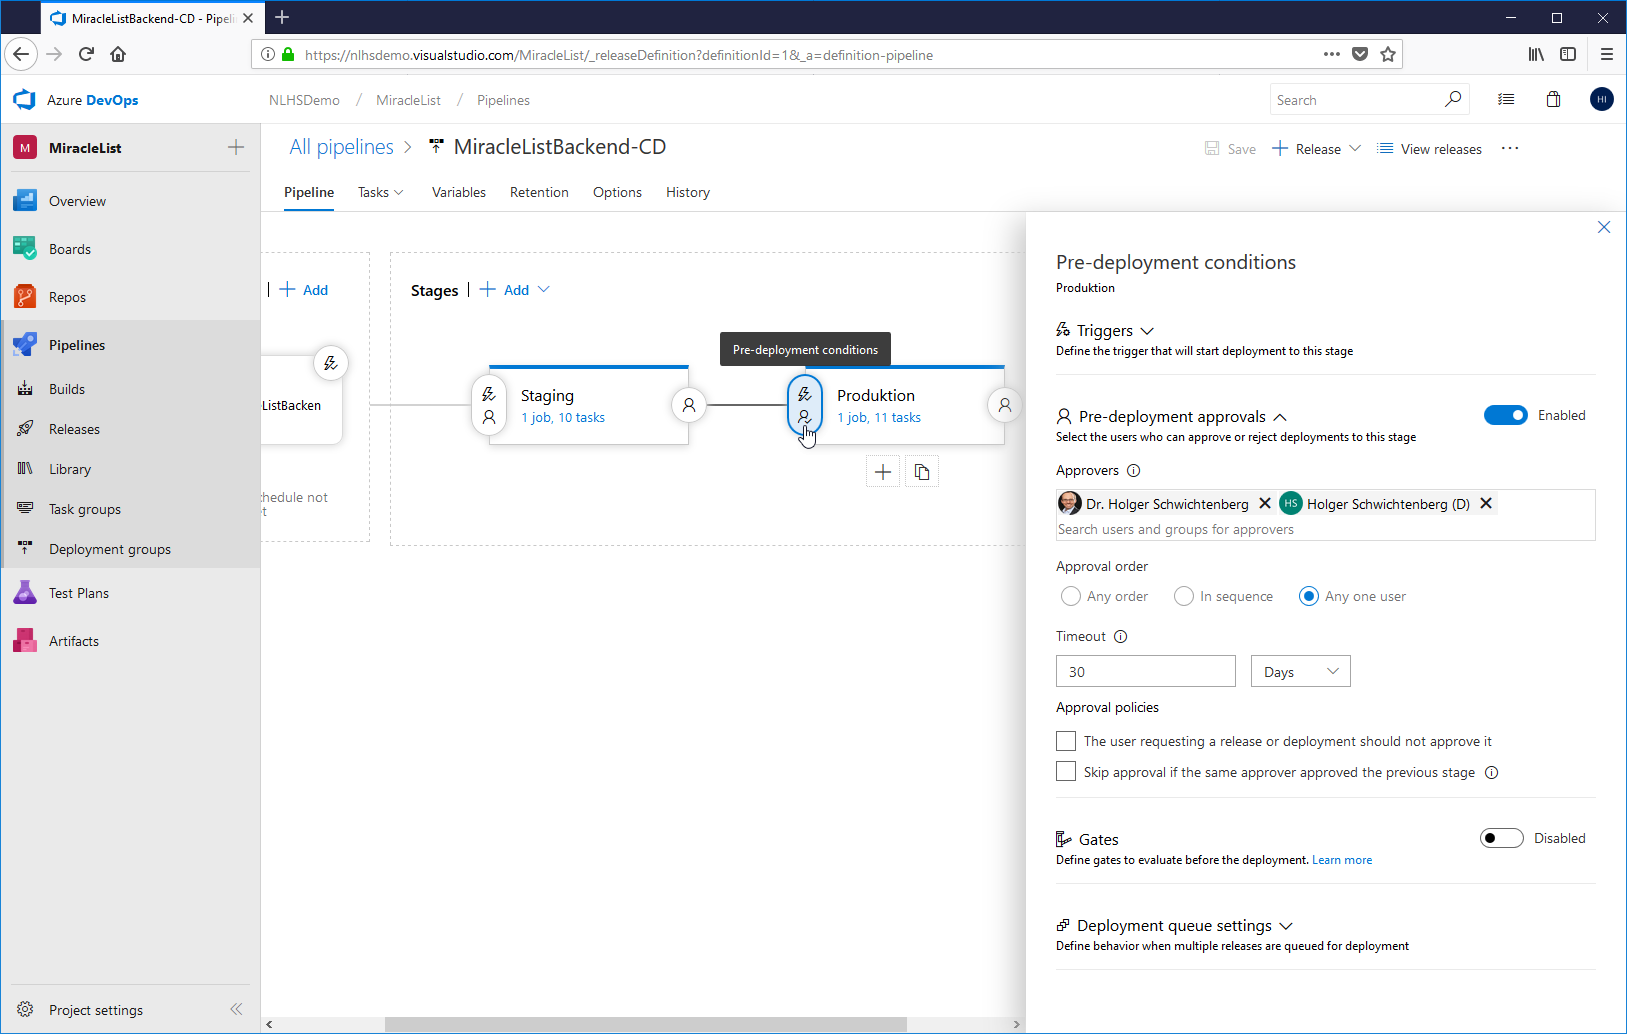Enable the Gates toggle
This screenshot has width=1627, height=1034.
tap(1501, 838)
